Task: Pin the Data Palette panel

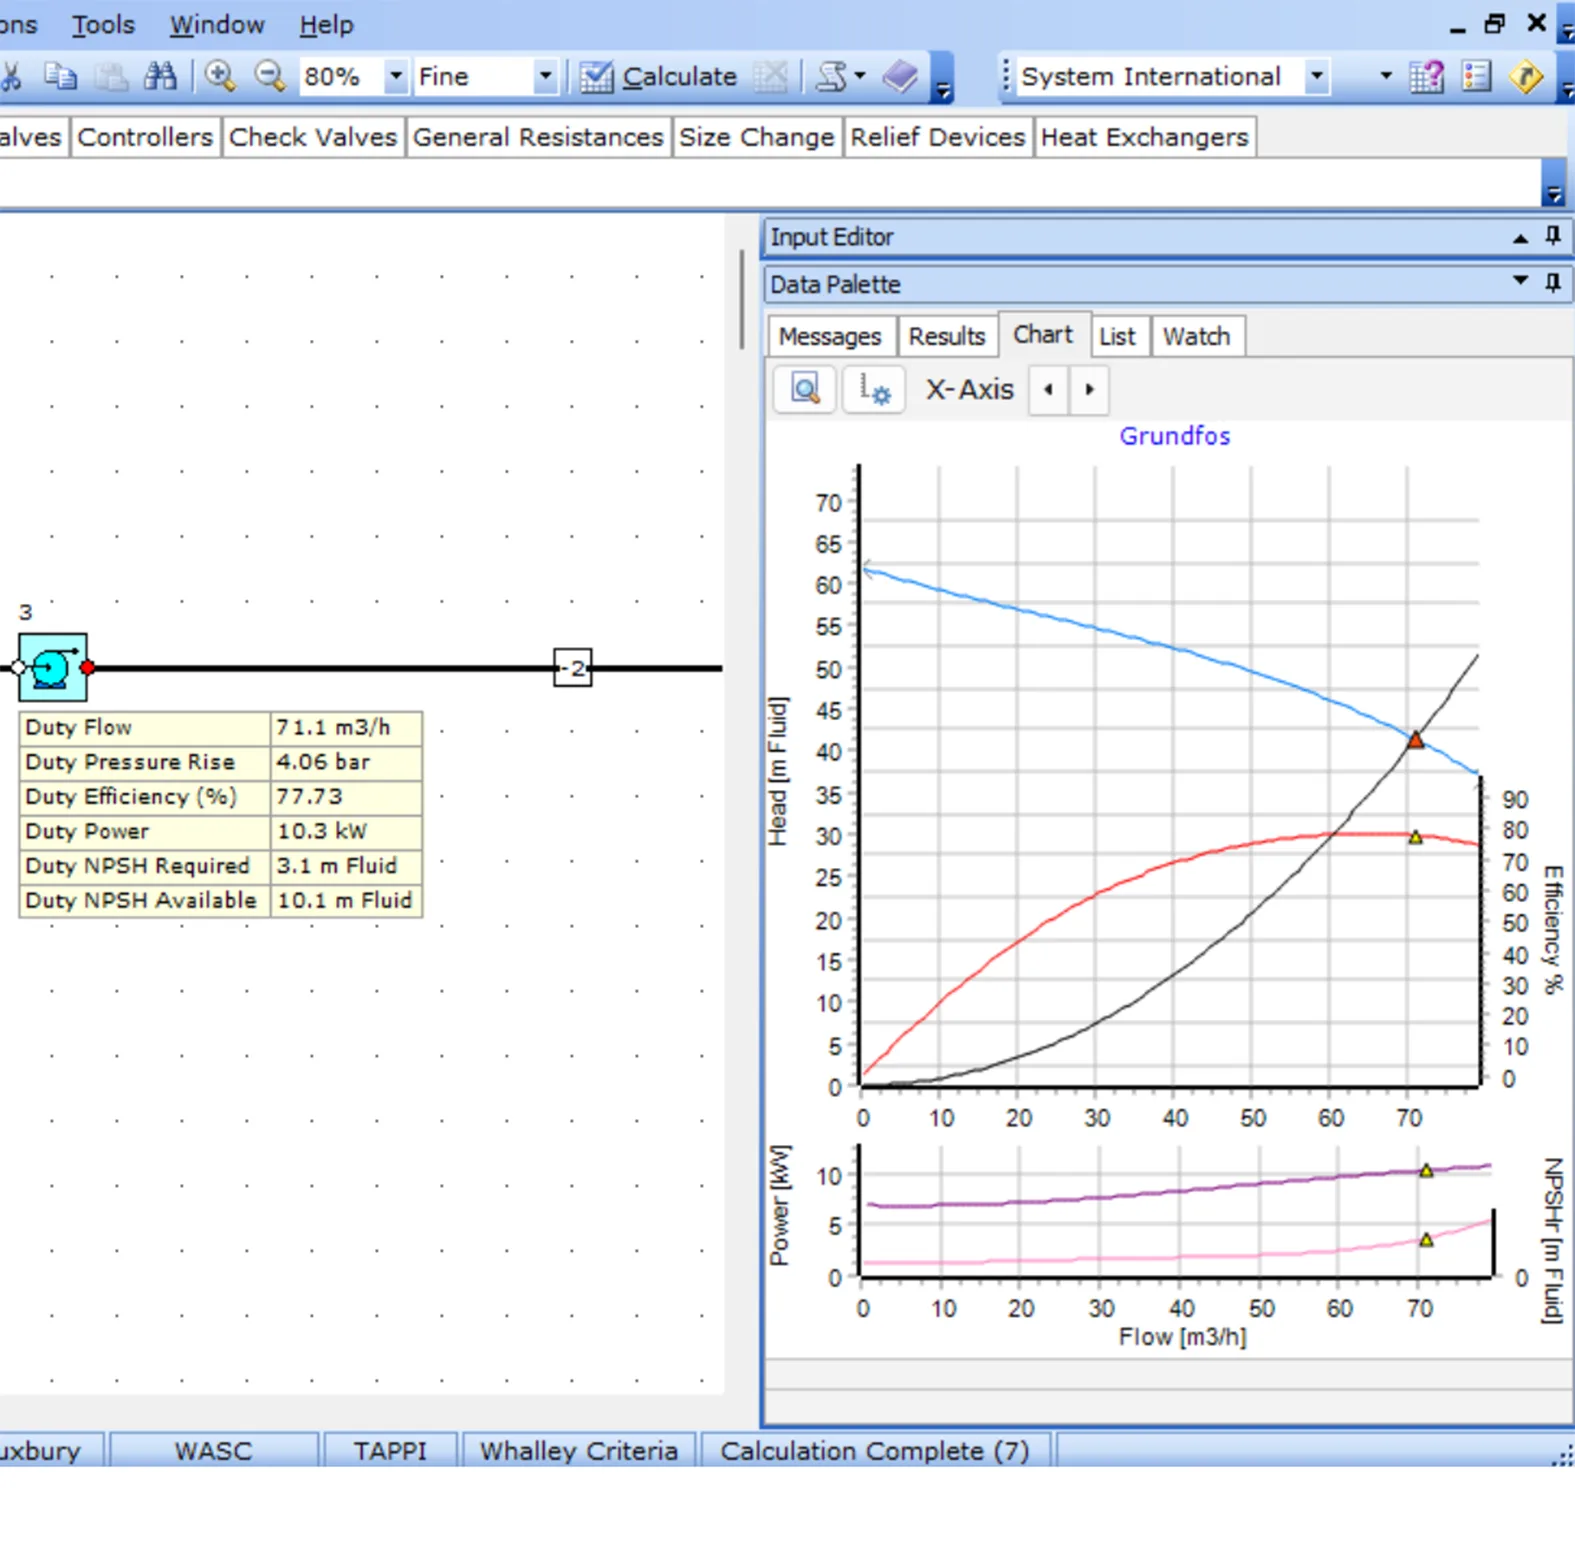Action: [x=1552, y=283]
